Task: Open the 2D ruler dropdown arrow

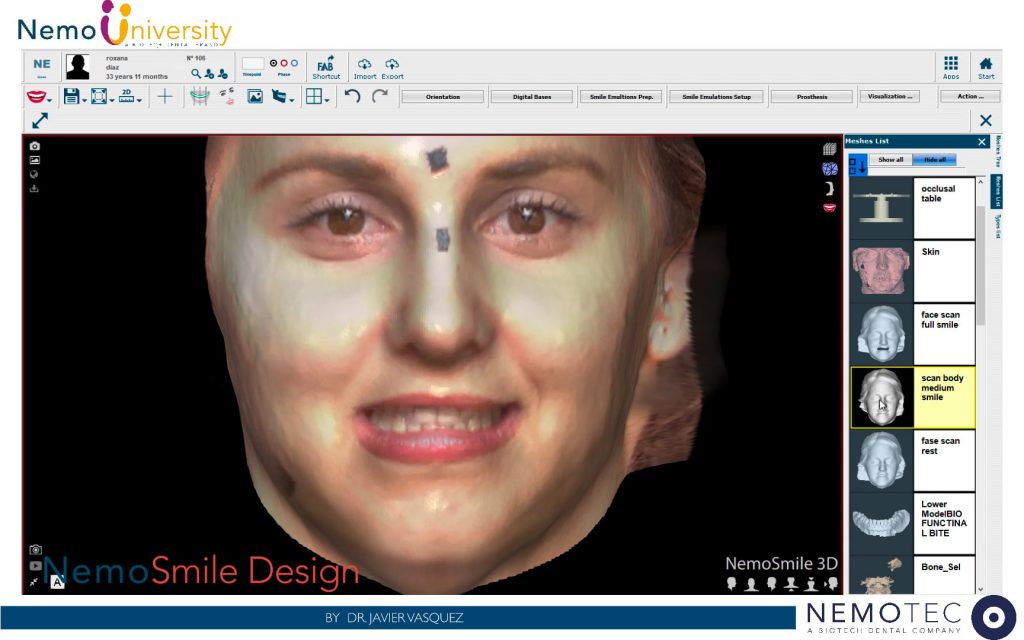Action: (x=139, y=101)
